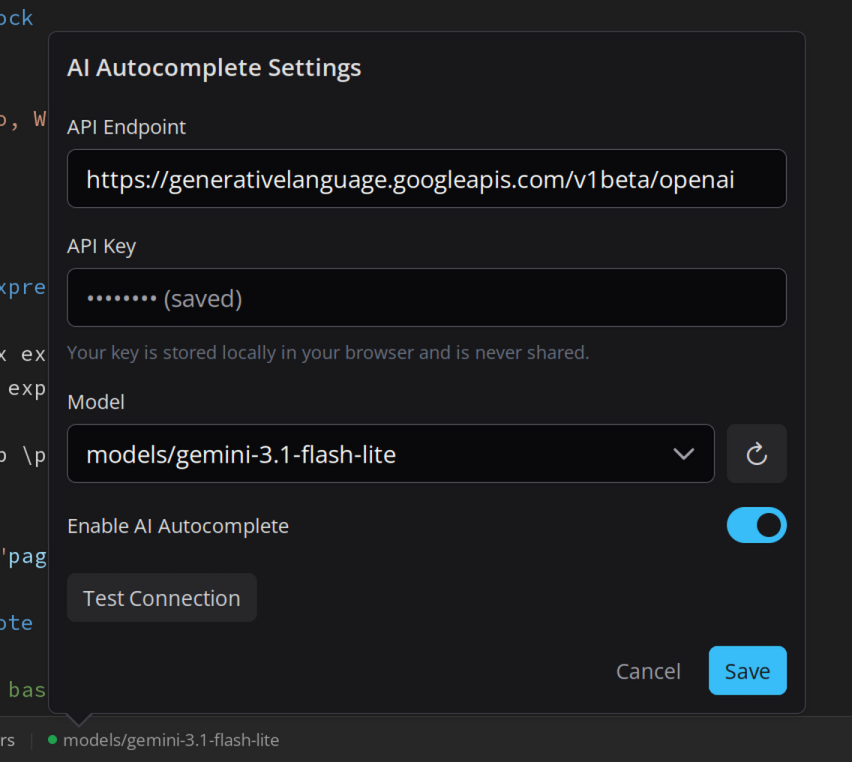
Task: Focus the API Endpoint URL field
Action: [x=427, y=179]
